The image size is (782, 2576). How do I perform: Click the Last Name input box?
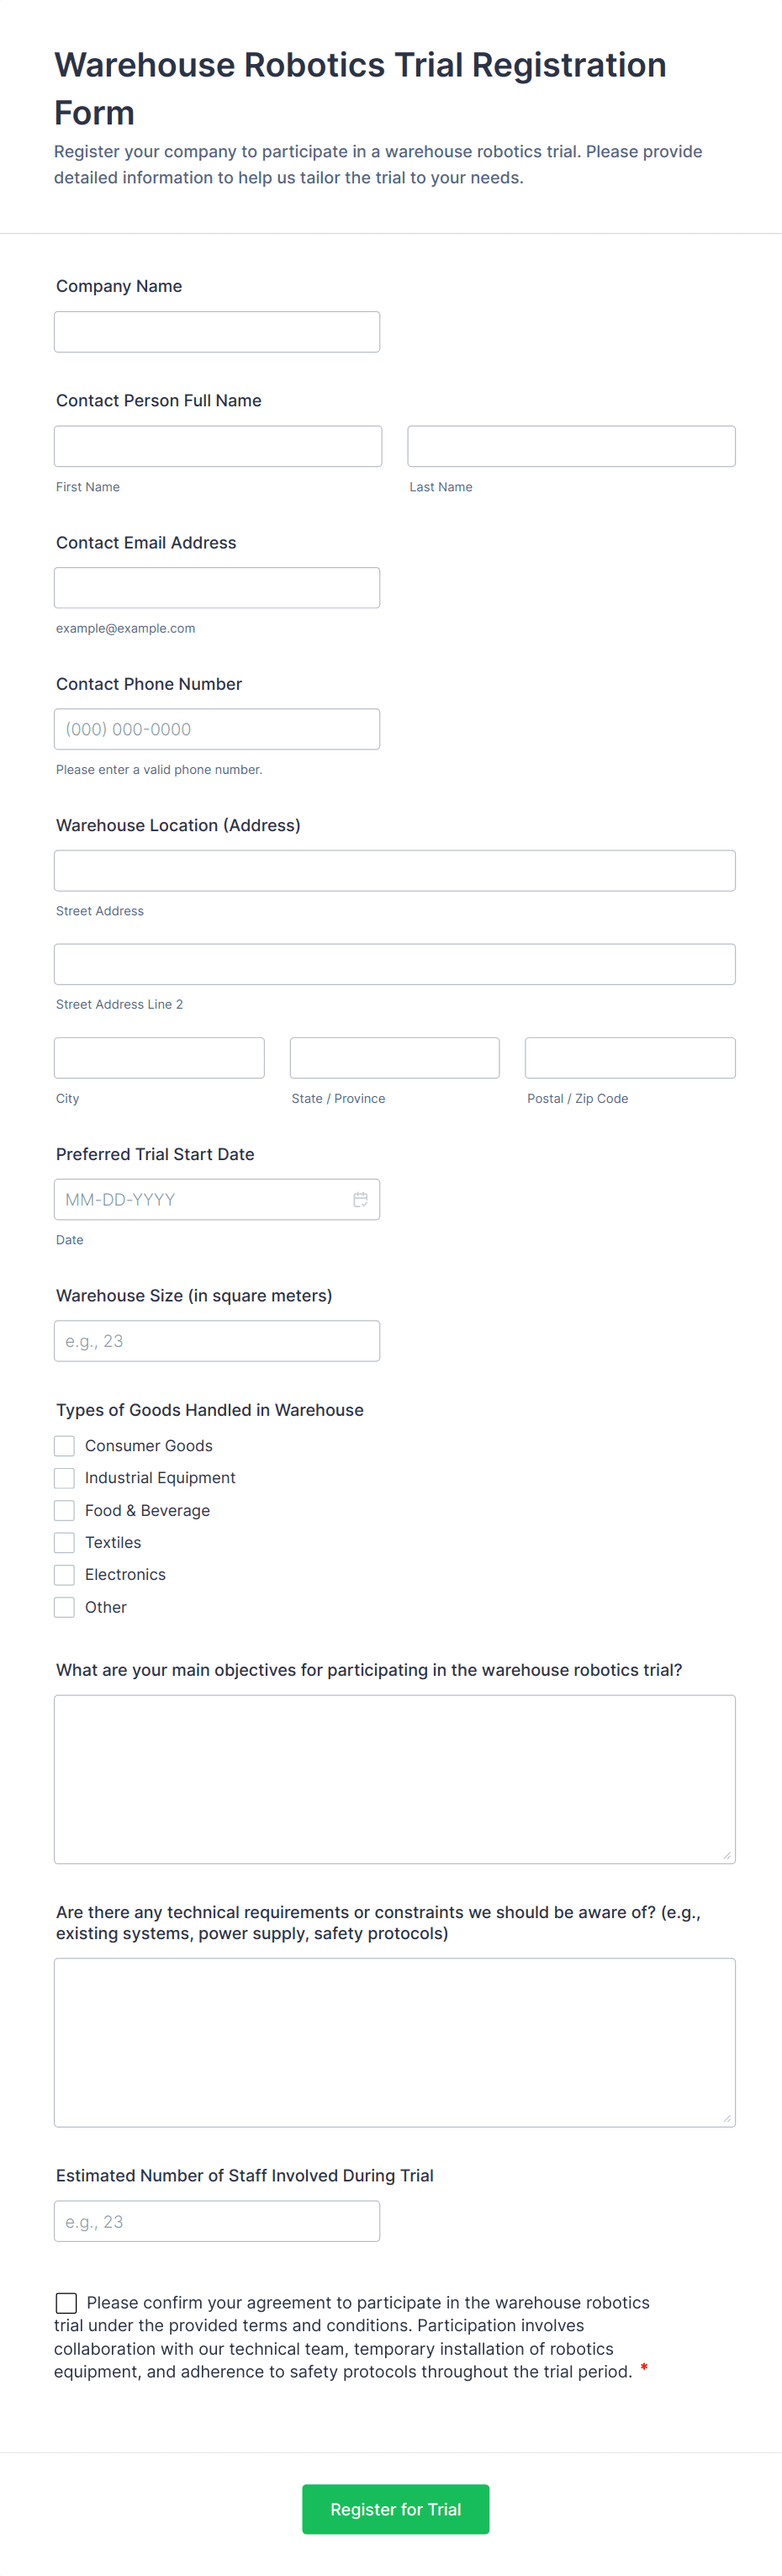[570, 445]
